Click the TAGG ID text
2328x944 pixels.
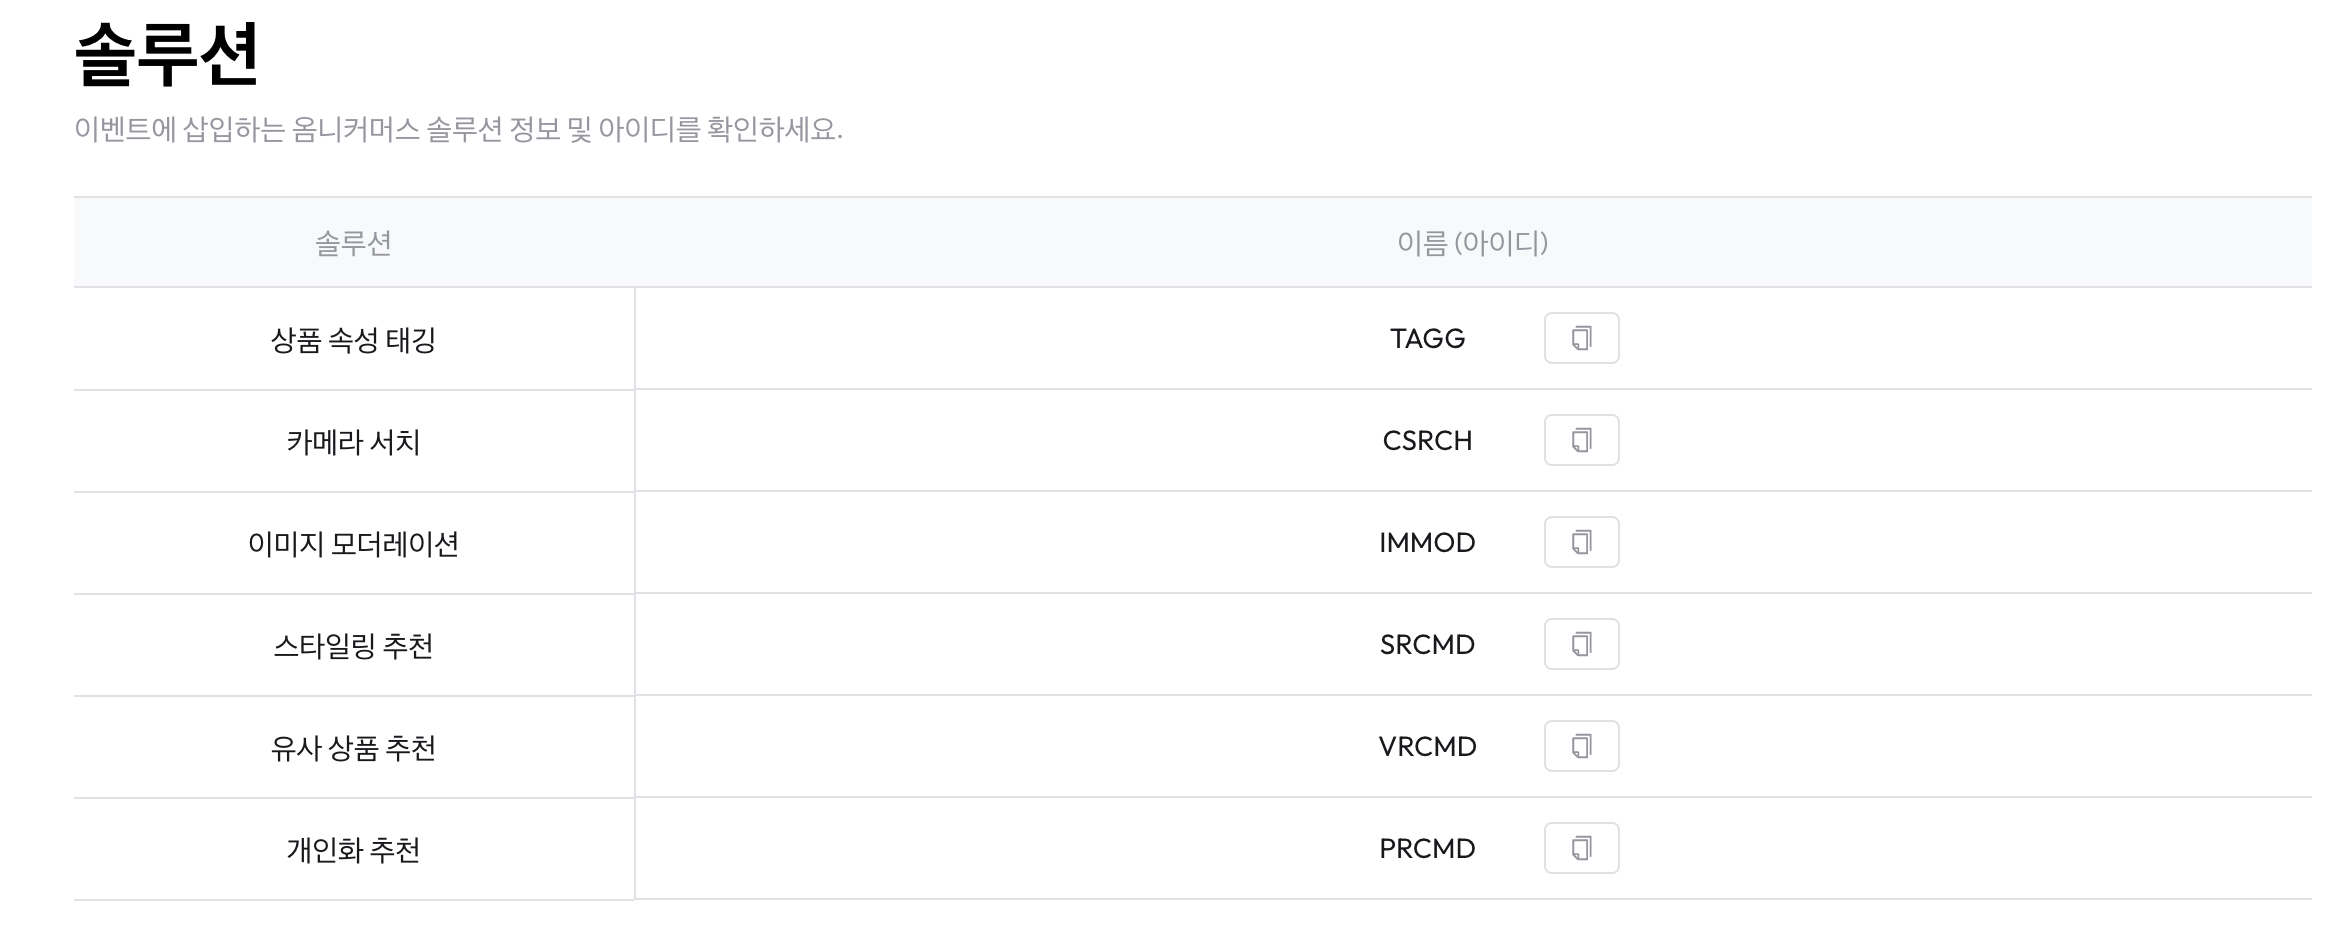click(x=1427, y=339)
